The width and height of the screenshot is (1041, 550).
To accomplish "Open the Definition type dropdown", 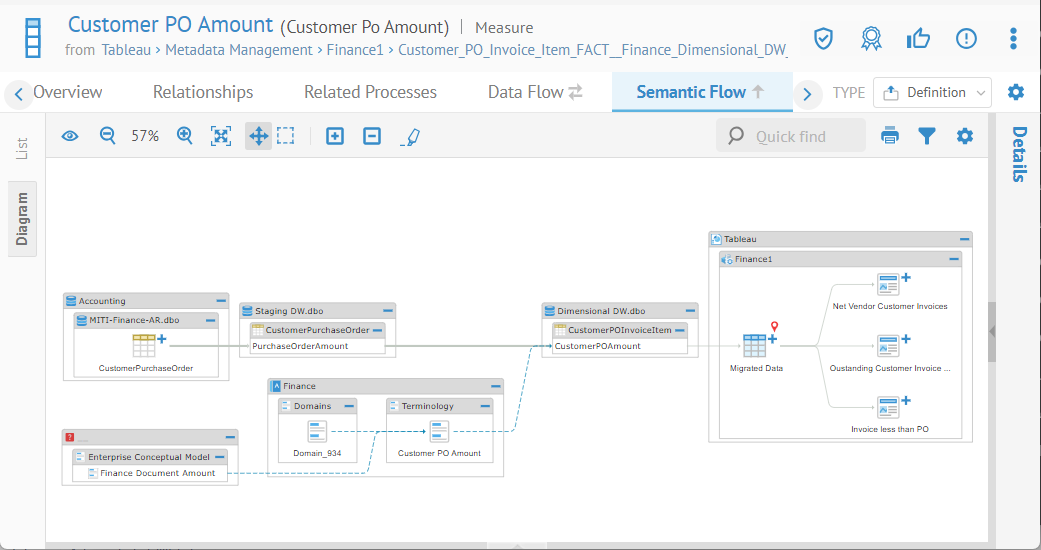I will pos(932,93).
